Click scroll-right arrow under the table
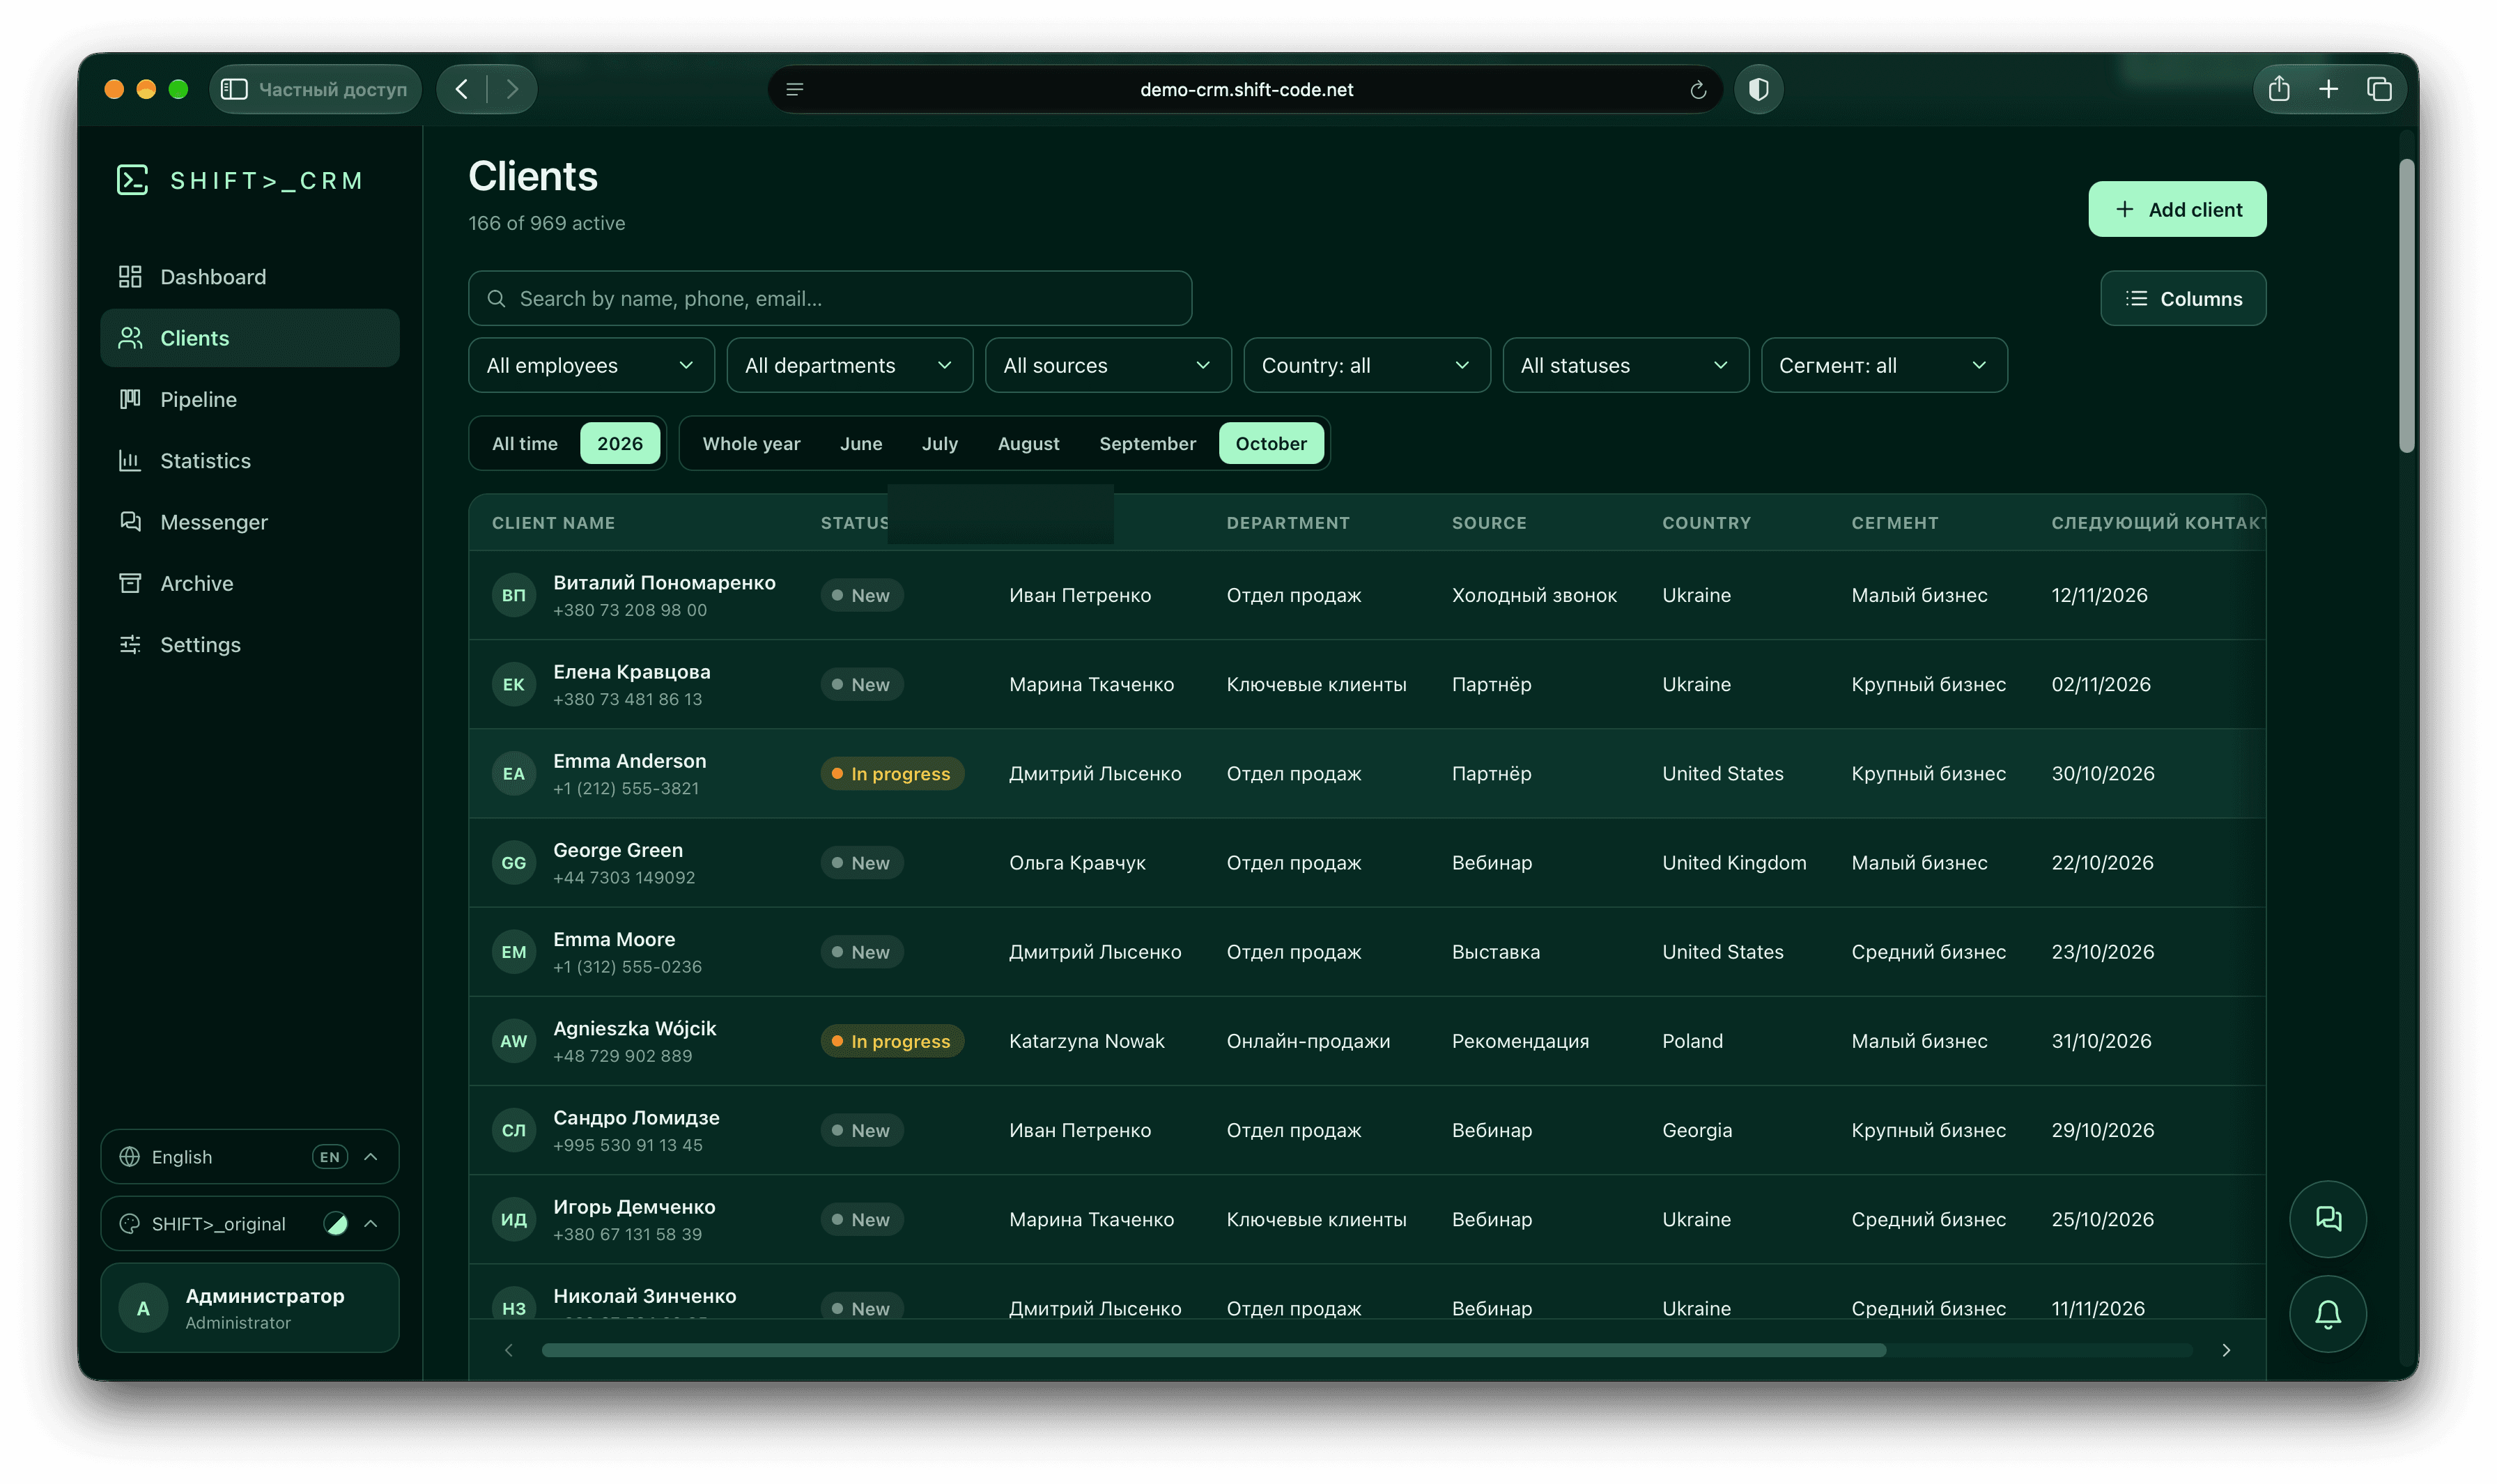 point(2225,1350)
